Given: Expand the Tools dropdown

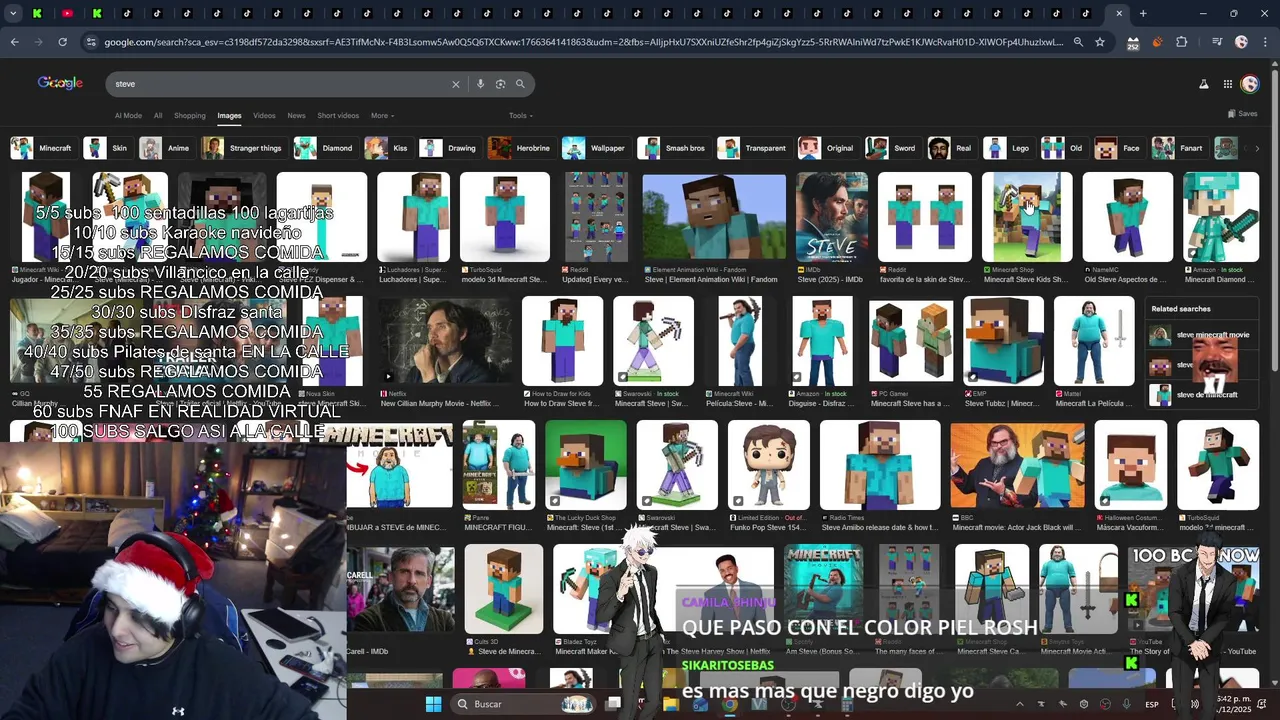Looking at the screenshot, I should (x=520, y=116).
